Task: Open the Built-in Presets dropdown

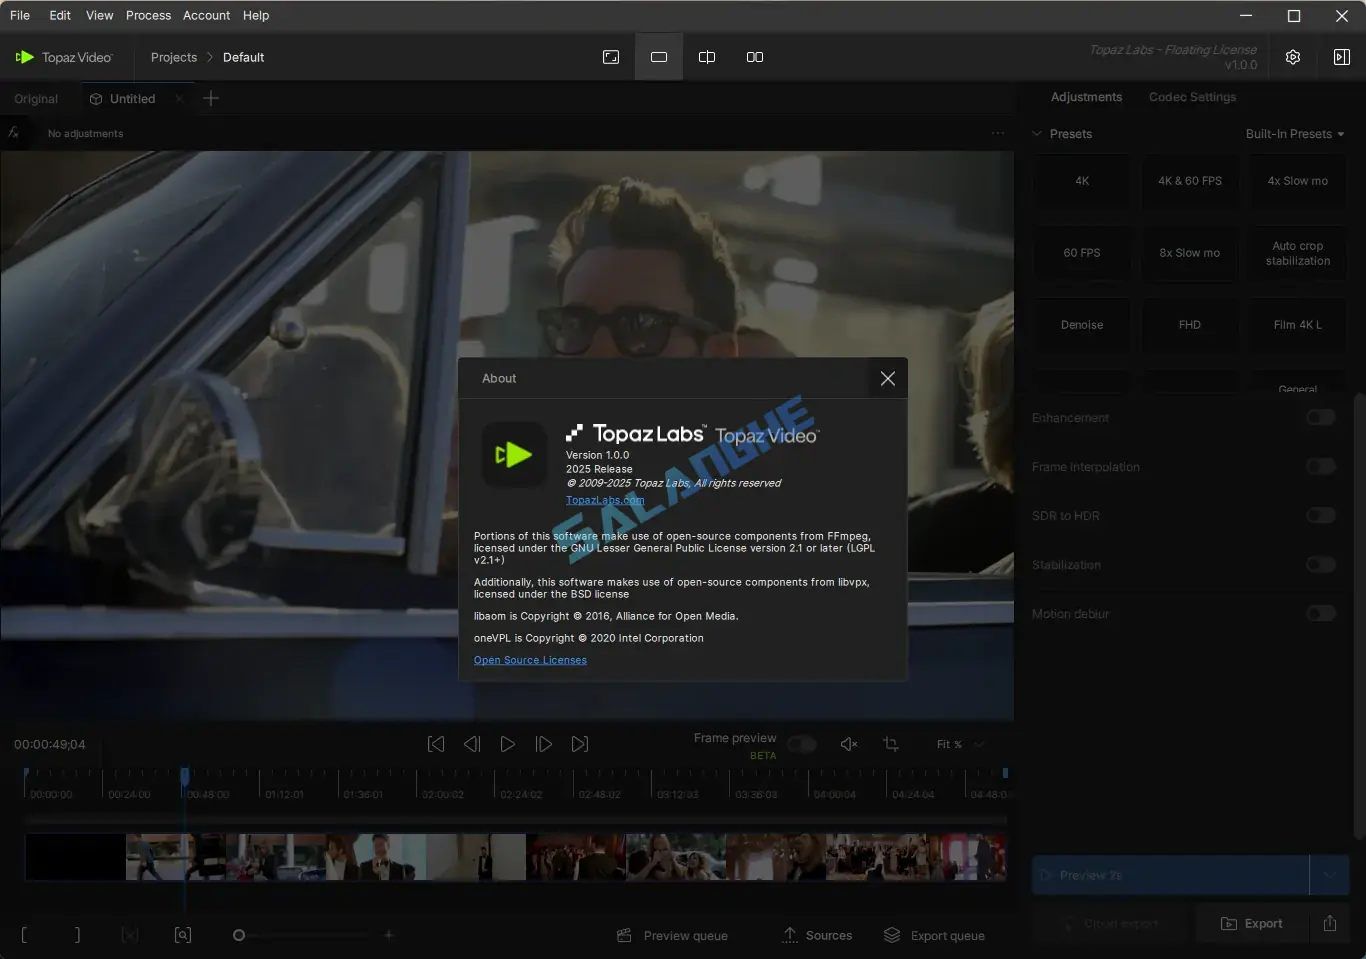Action: tap(1294, 134)
